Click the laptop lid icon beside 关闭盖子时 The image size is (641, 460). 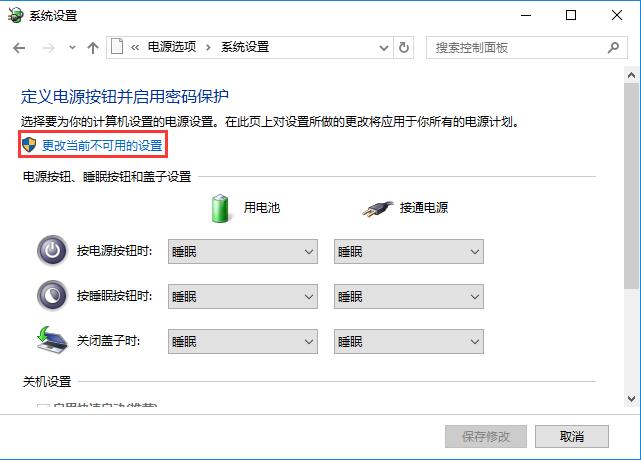point(50,341)
